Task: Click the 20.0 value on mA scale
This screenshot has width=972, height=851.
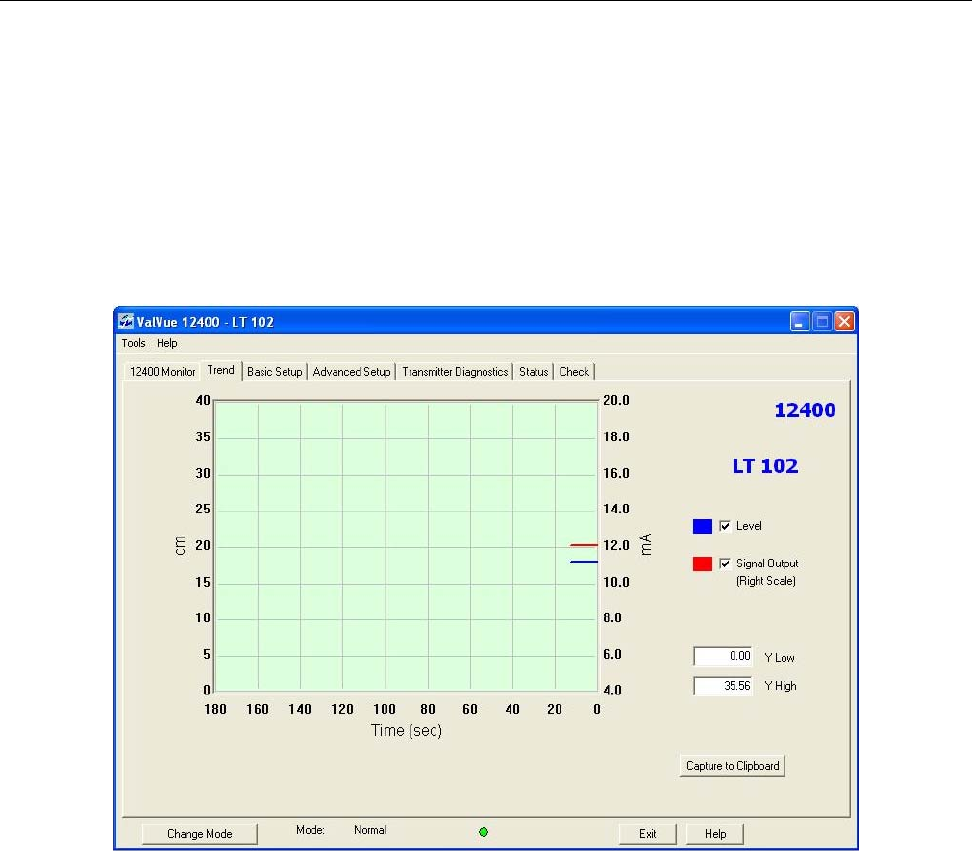Action: click(616, 400)
